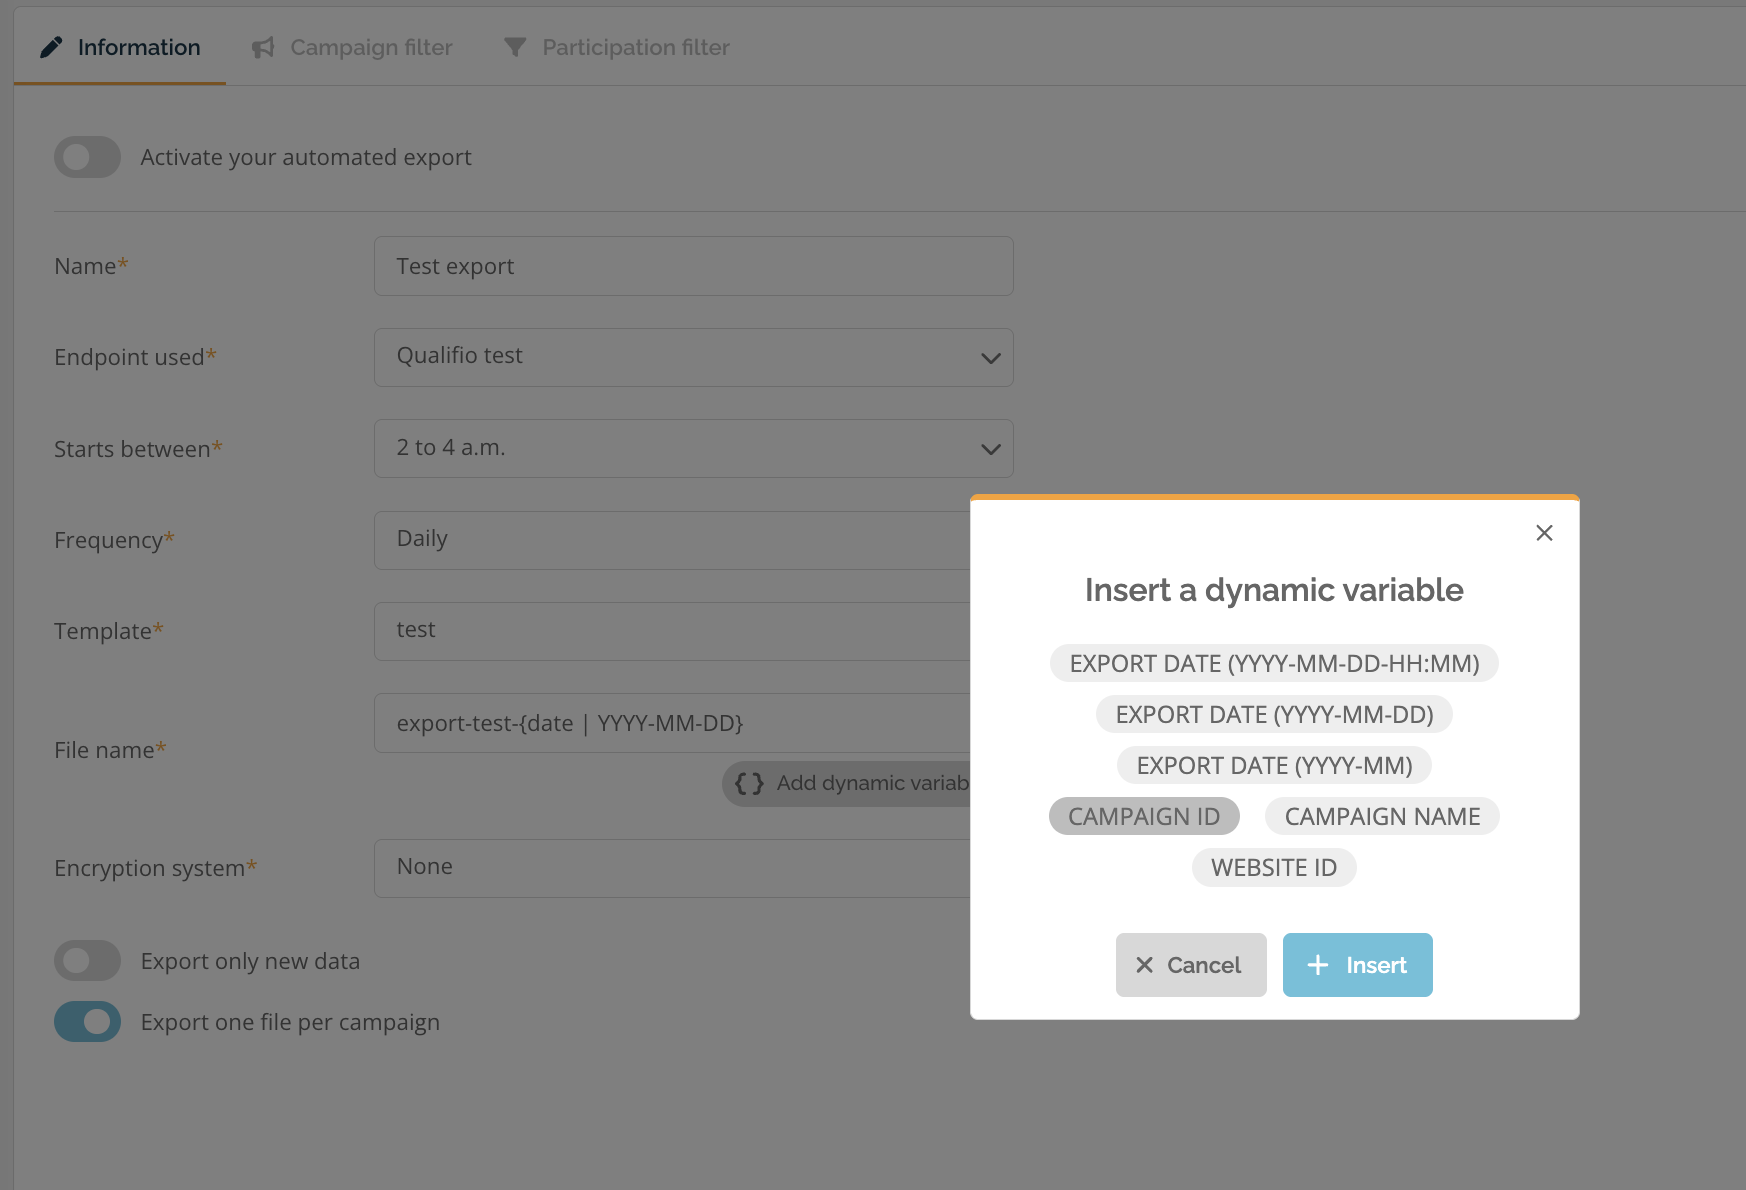Viewport: 1746px width, 1190px height.
Task: Select the CAMPAIGN ID variable chip
Action: click(1144, 816)
